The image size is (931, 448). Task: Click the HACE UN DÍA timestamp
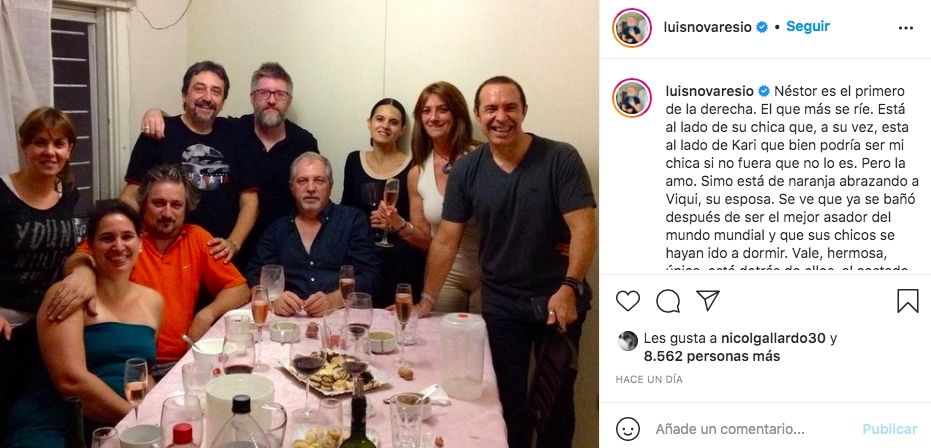click(x=649, y=380)
